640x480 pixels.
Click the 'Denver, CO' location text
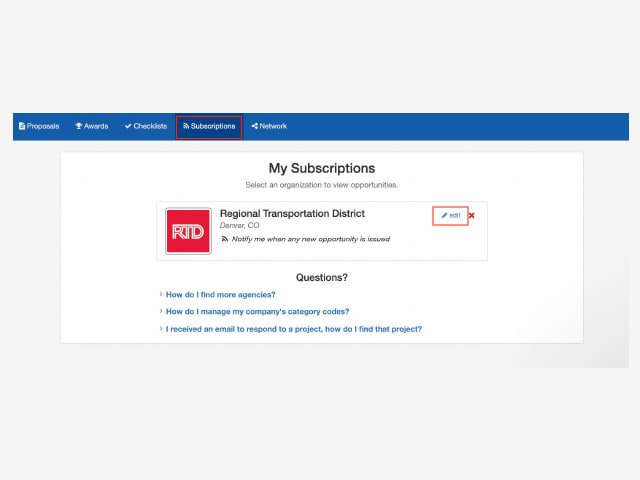pyautogui.click(x=239, y=225)
